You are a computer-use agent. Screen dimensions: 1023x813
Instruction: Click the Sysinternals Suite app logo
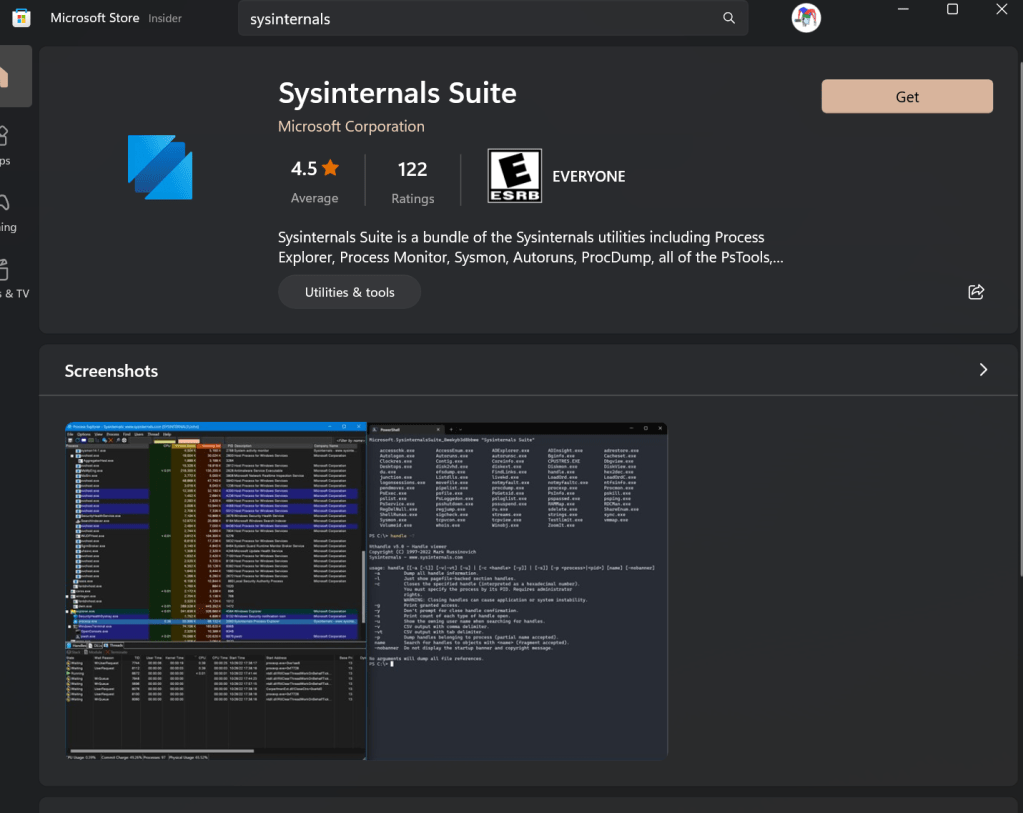click(x=160, y=167)
